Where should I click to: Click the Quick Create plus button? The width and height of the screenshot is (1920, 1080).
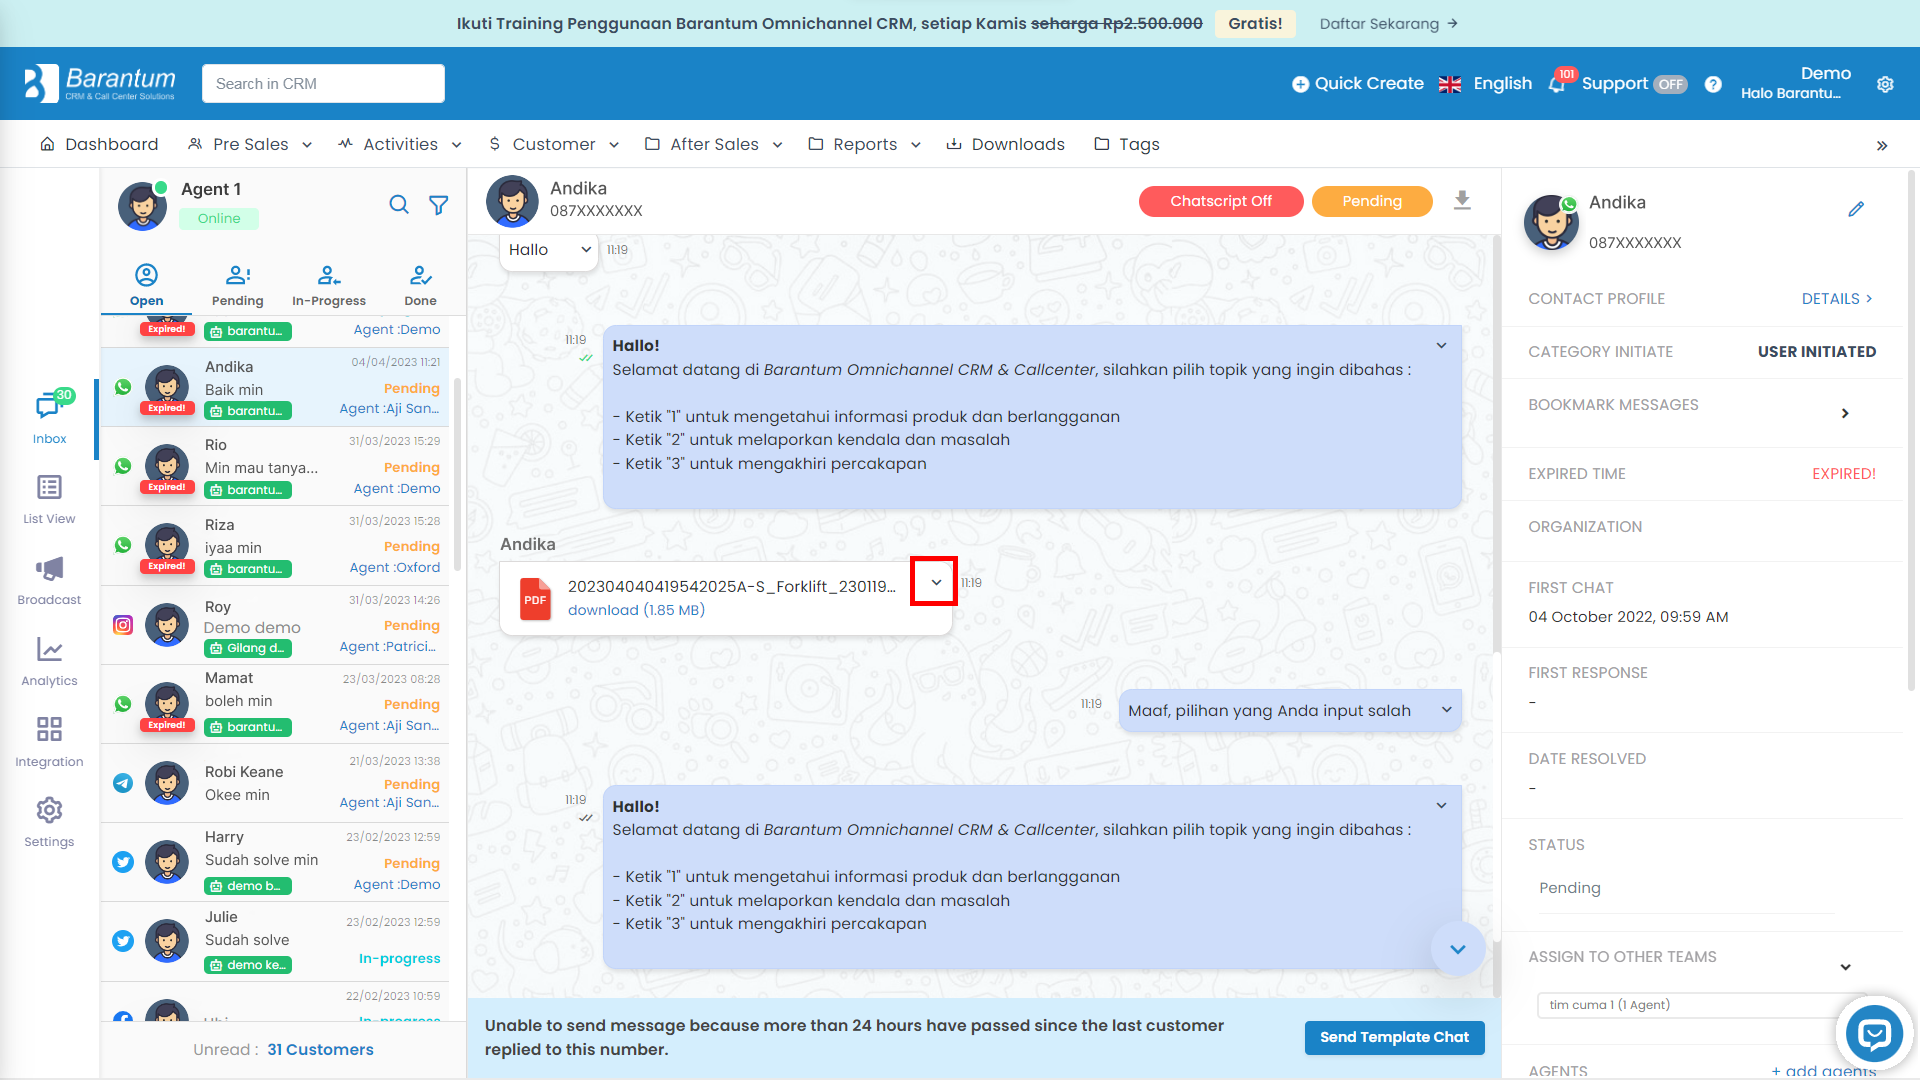1358,84
